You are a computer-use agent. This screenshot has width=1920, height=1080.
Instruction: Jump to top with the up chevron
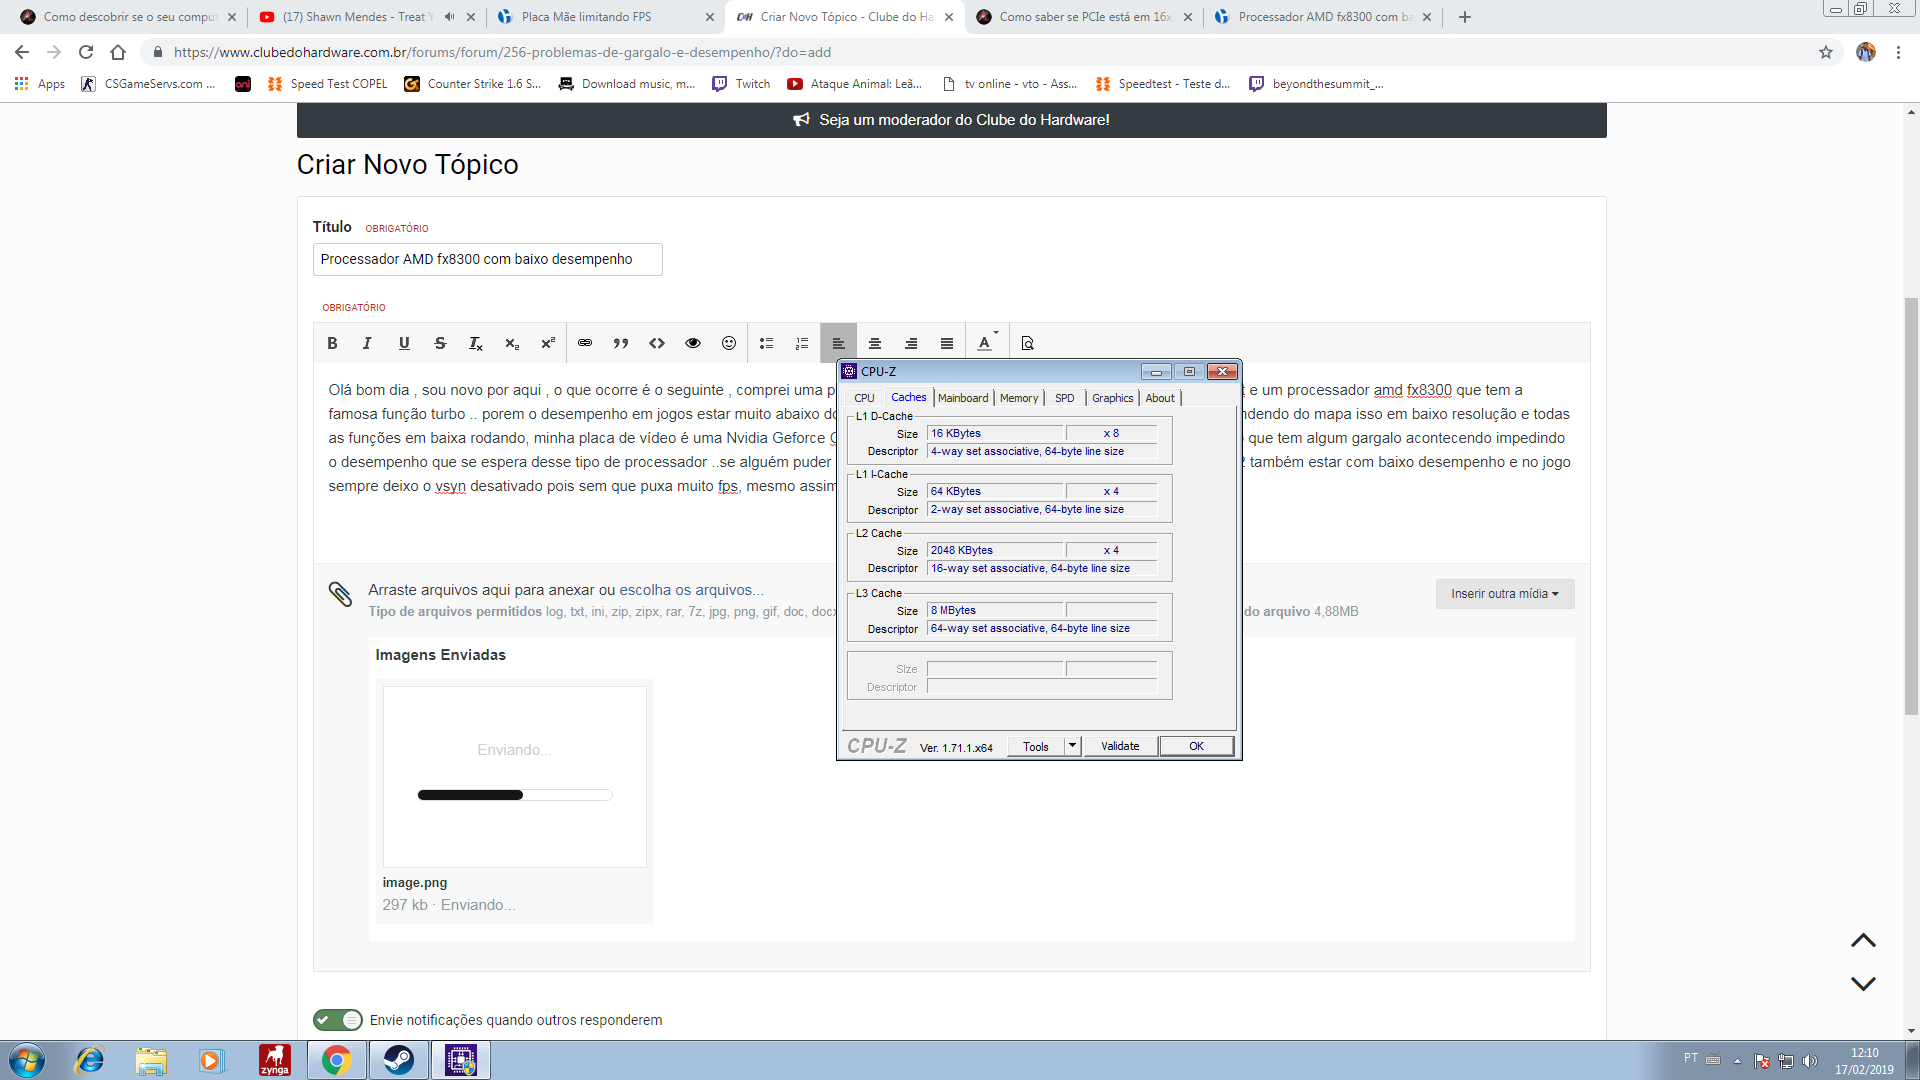pos(1863,941)
